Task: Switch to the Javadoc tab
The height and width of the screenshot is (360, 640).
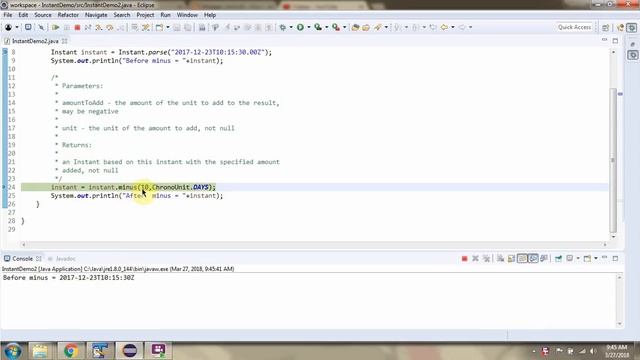Action: [x=66, y=259]
